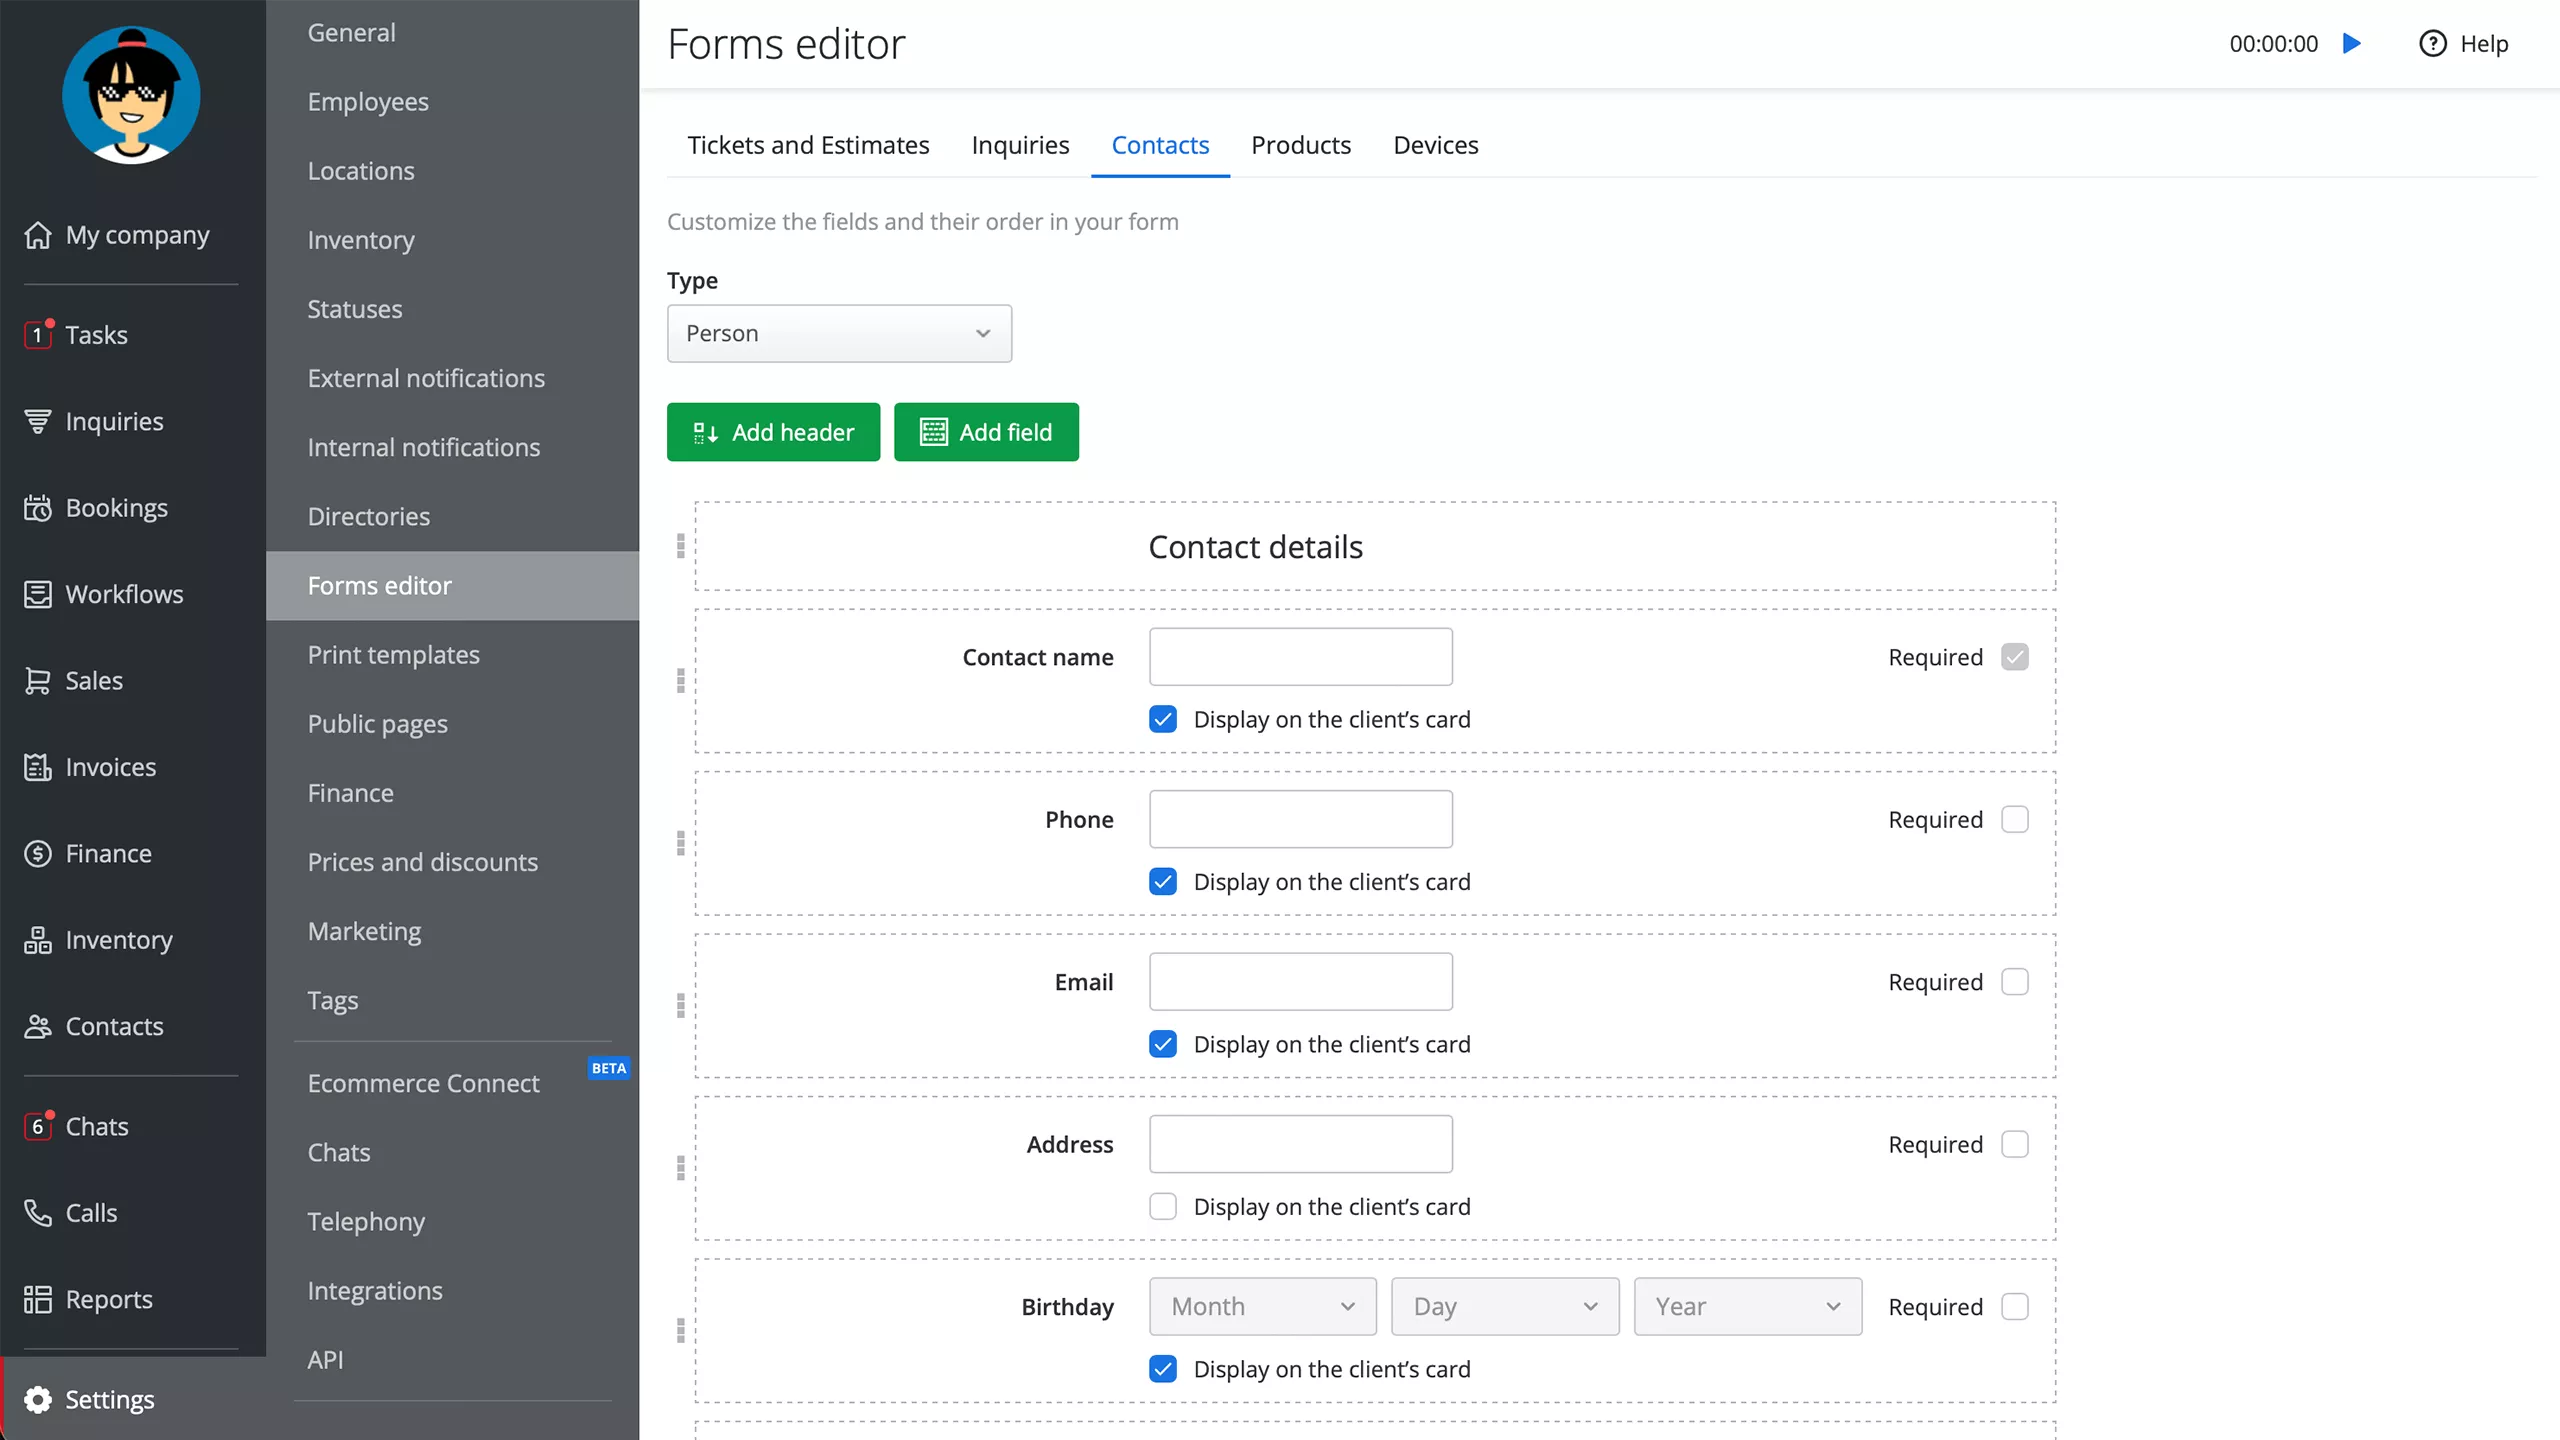This screenshot has width=2560, height=1440.
Task: Enable the Required checkbox for Phone
Action: click(x=2014, y=819)
